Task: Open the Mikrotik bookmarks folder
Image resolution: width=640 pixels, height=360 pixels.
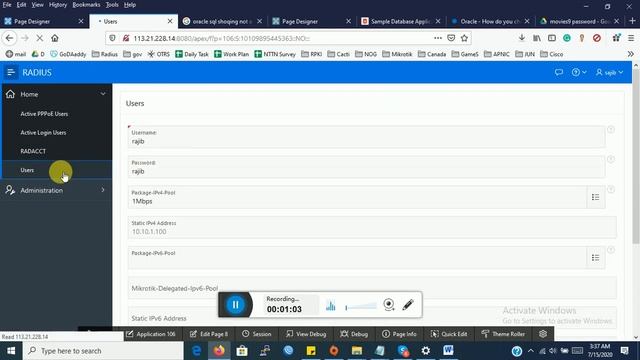Action: 397,54
